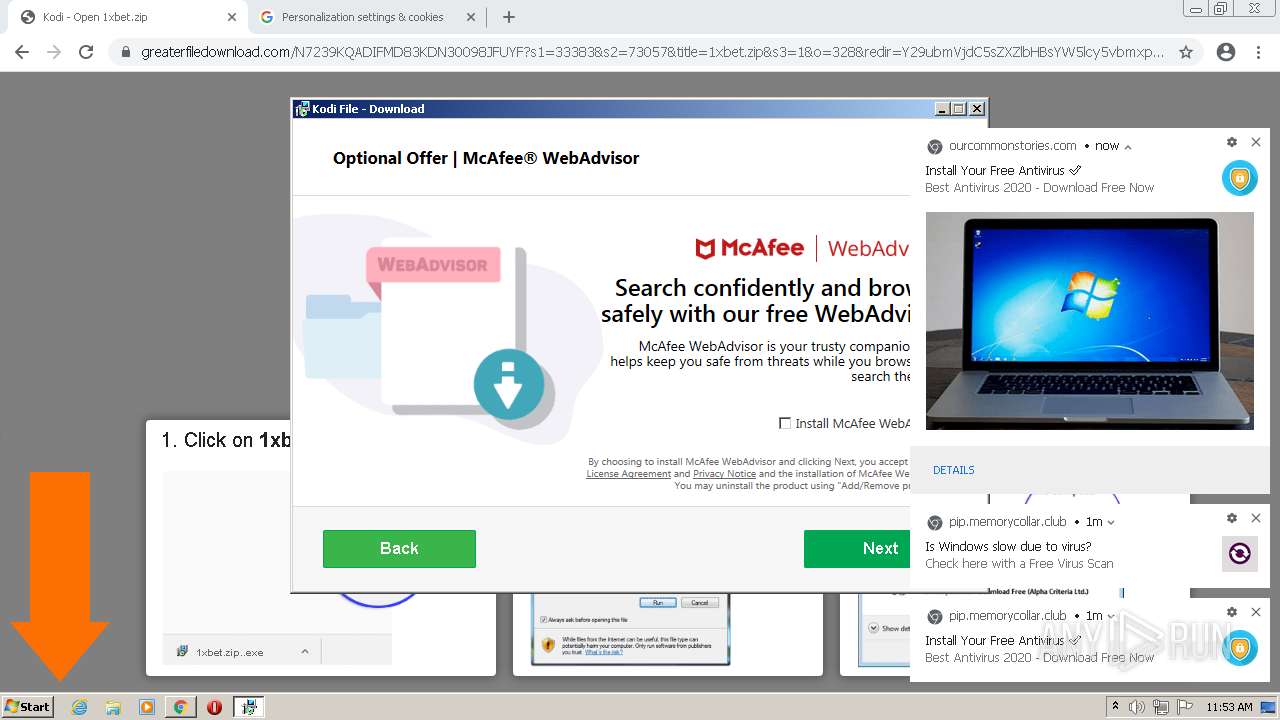Open settings for bottom antivirus notification
Screen dimensions: 1280x720
coord(1232,612)
